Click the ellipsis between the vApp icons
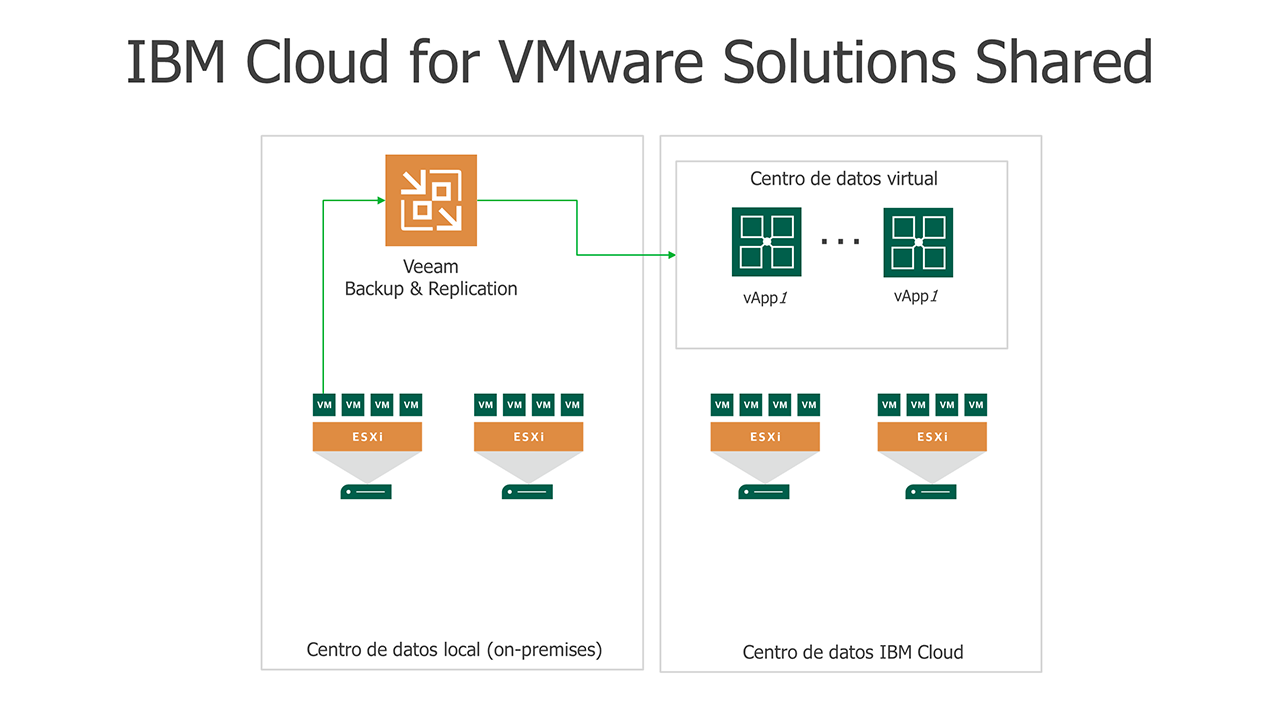This screenshot has width=1280, height=720. coord(840,241)
